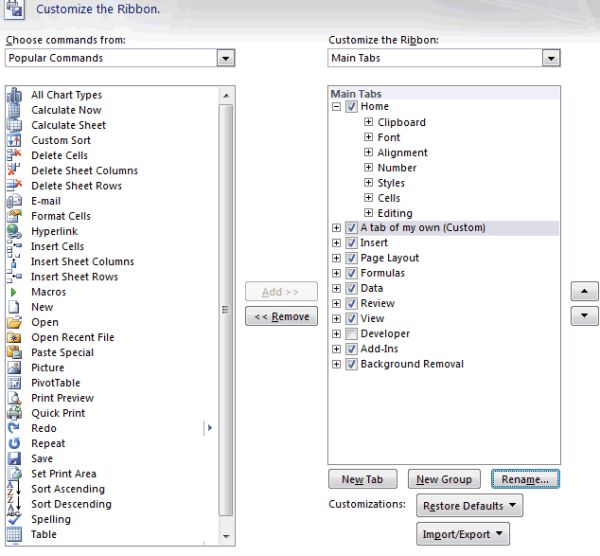Choose the Custom Sort icon
Screen dimensions: 600x556
tap(14, 140)
